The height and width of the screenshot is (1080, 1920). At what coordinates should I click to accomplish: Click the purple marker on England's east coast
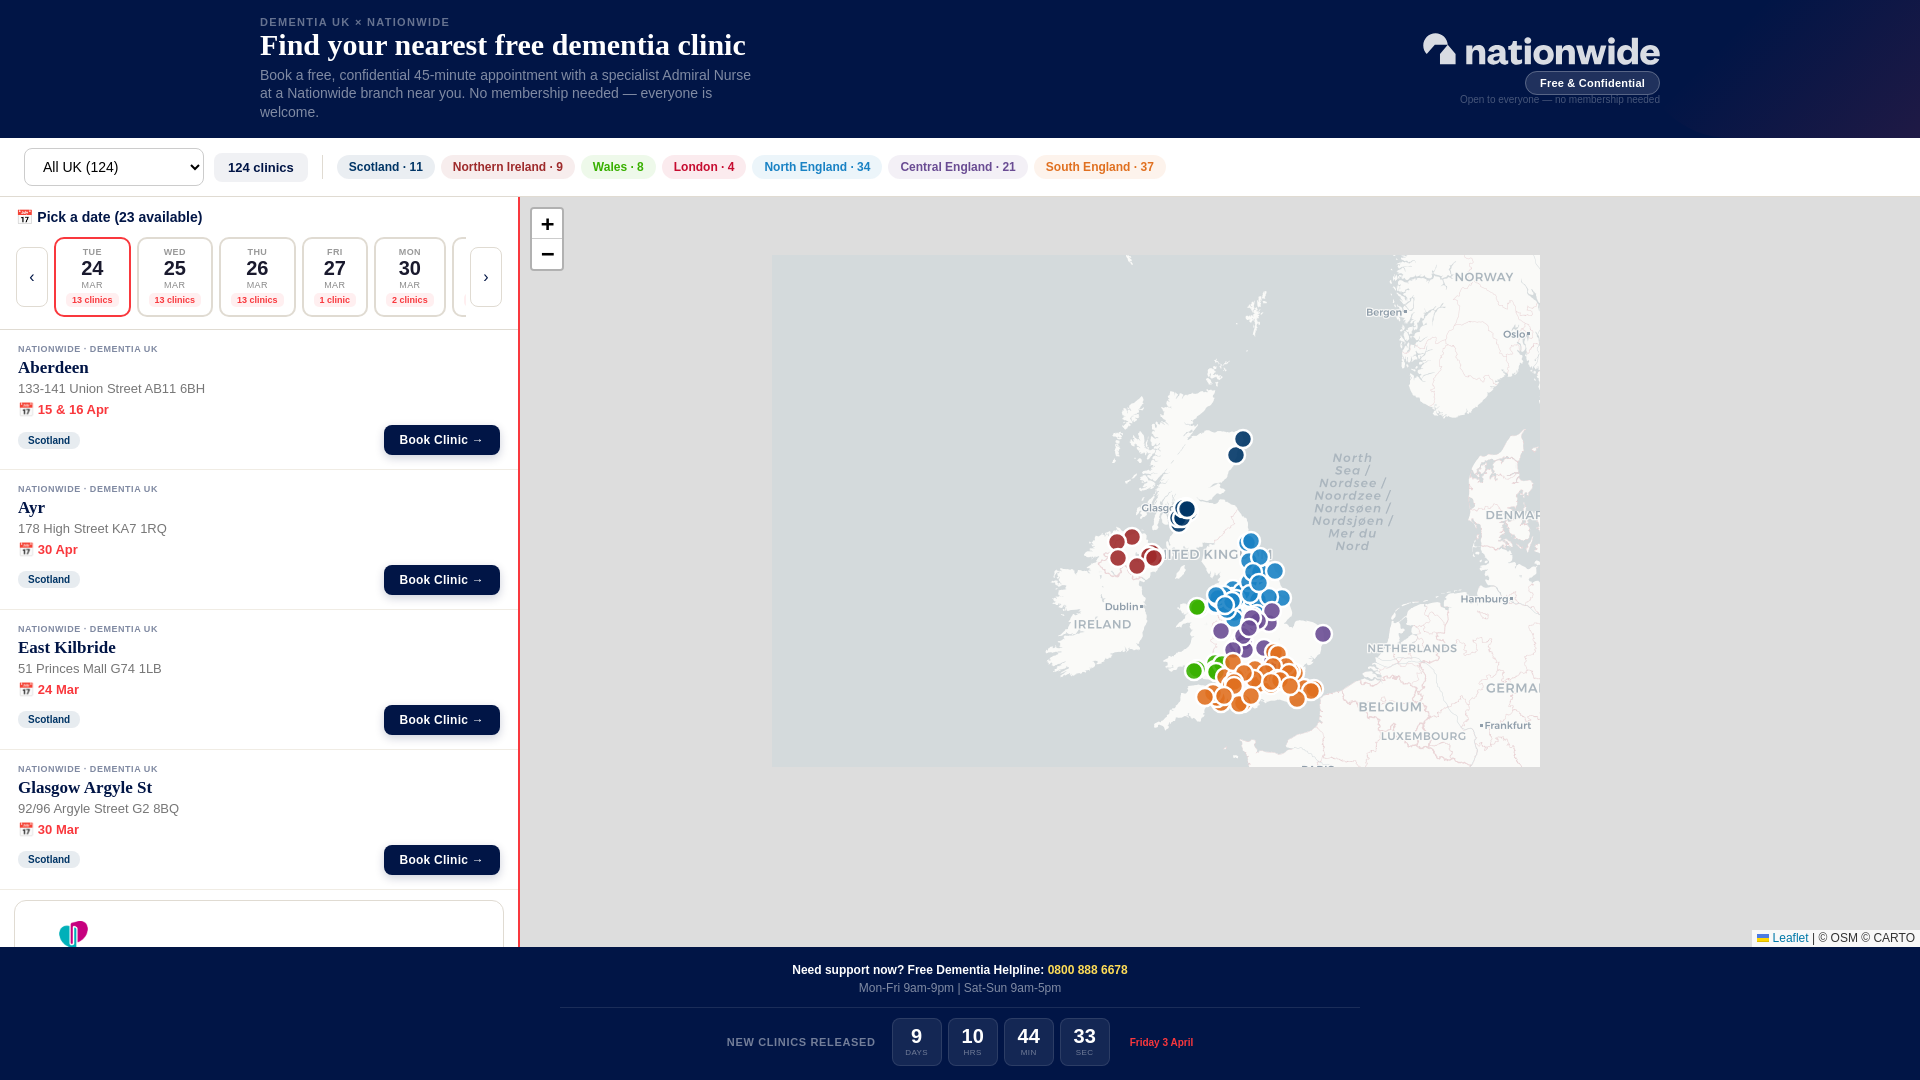[1323, 634]
